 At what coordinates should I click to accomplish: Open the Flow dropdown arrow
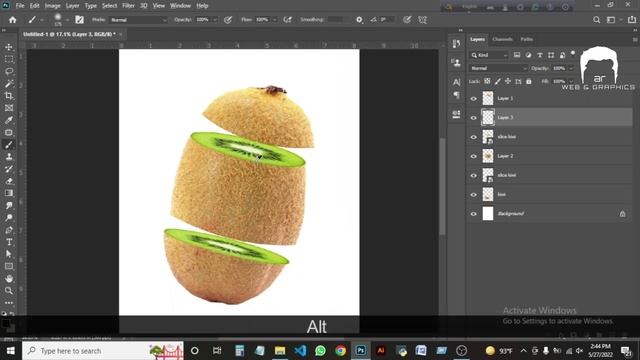click(x=274, y=20)
